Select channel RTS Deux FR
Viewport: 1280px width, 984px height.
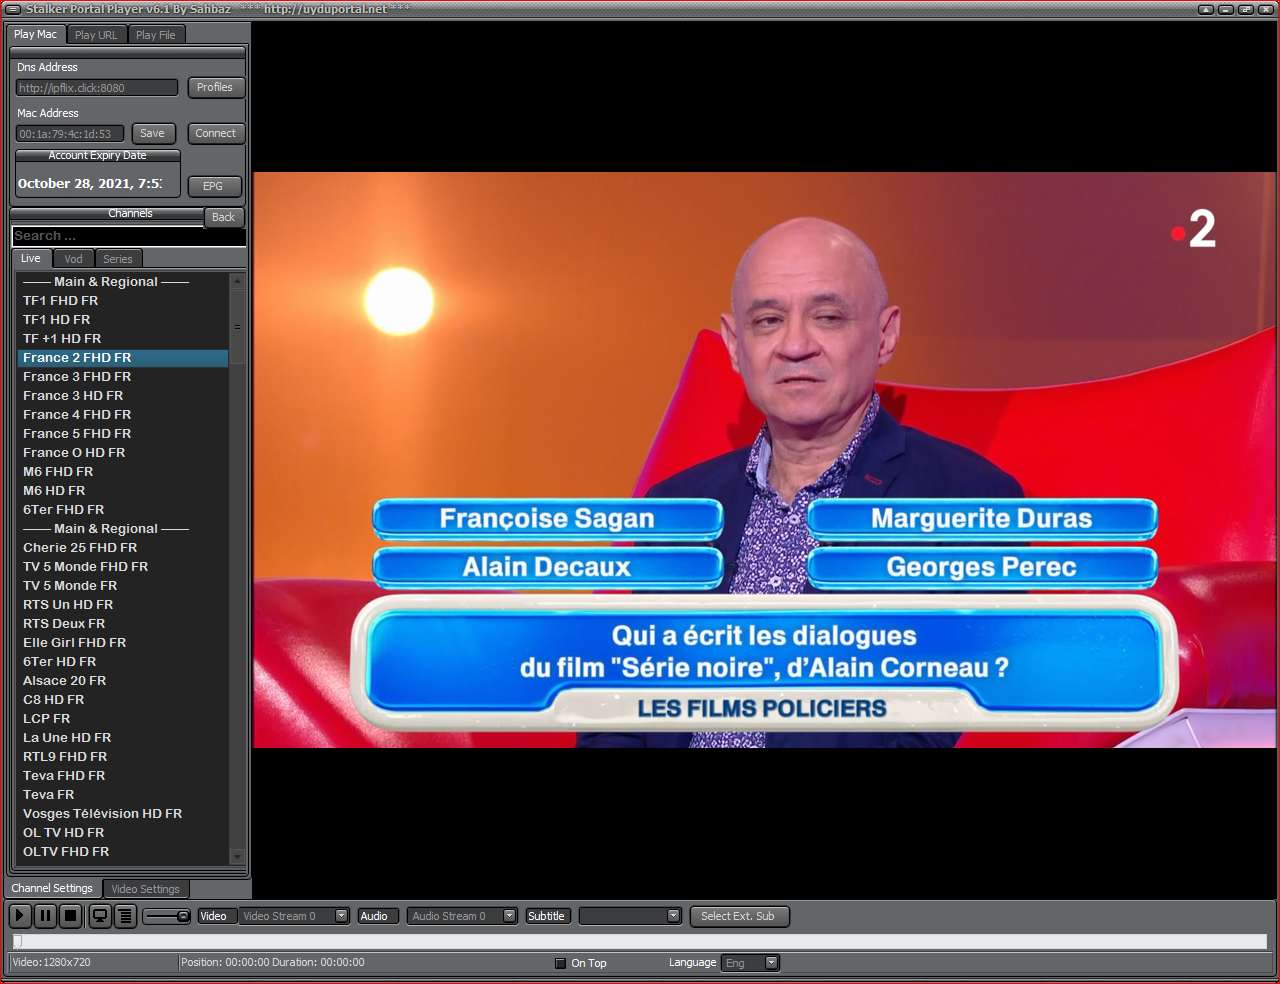(x=124, y=624)
